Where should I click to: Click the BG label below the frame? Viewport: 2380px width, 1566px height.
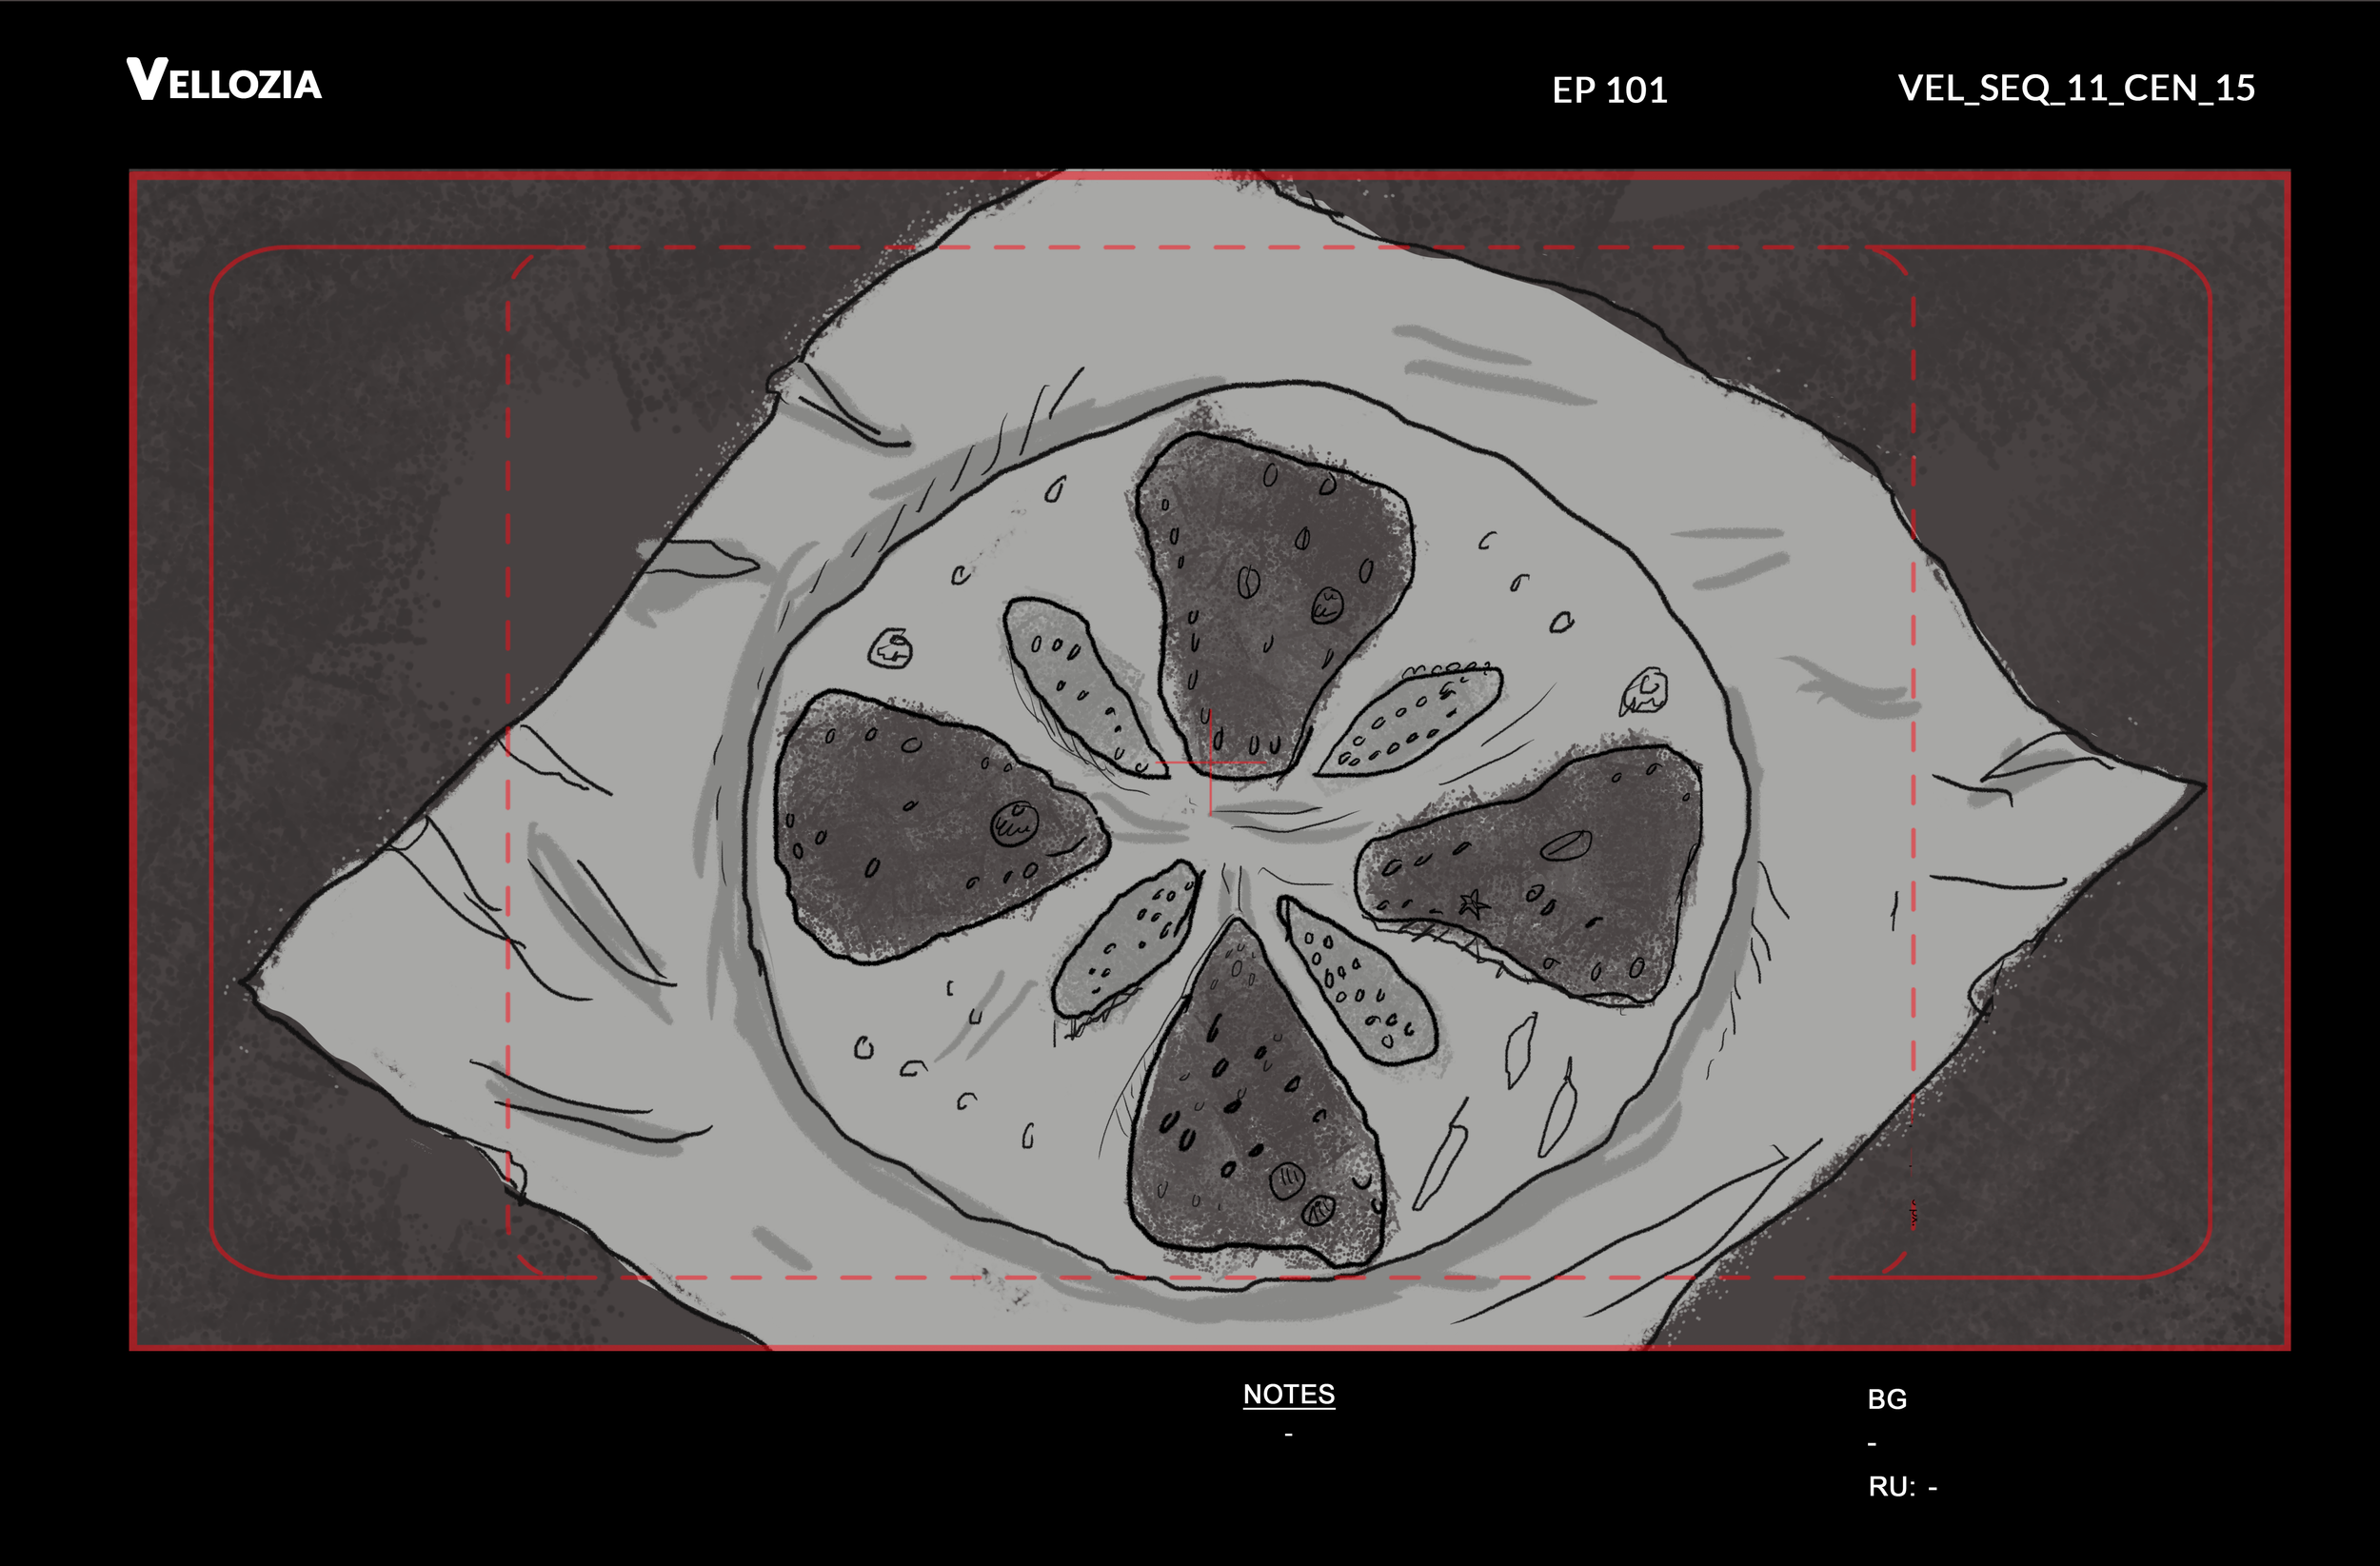[1887, 1399]
